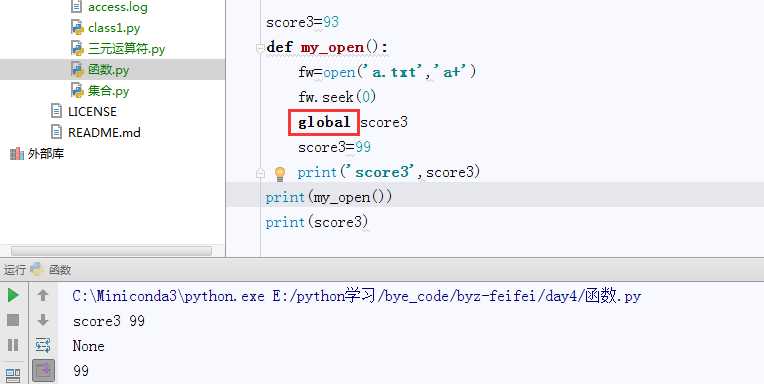Screen dimensions: 764x384
Task: Click the 'score3 99' output line
Action: coord(109,321)
